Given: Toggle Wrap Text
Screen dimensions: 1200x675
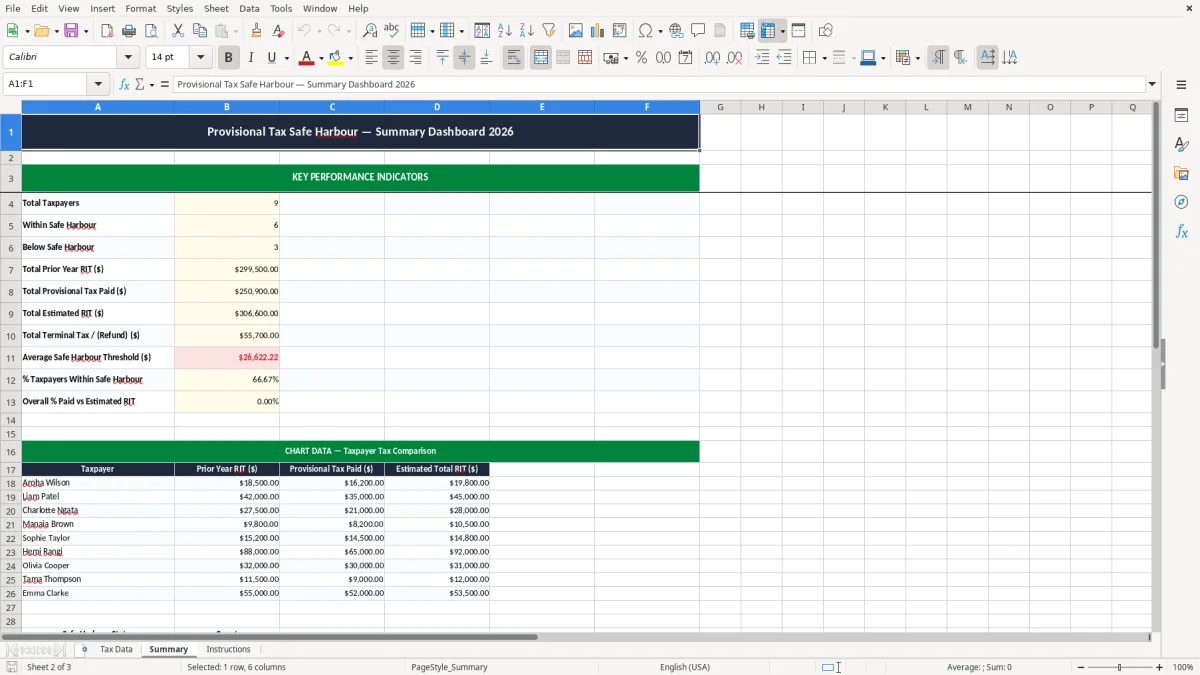Looking at the screenshot, I should click(514, 58).
